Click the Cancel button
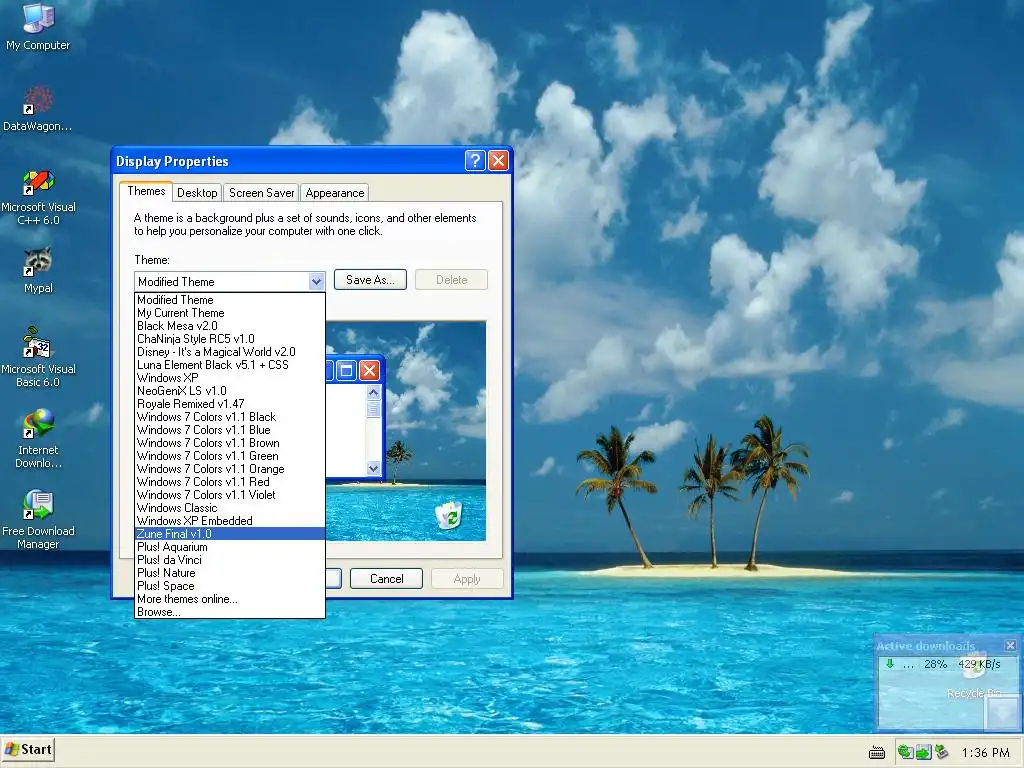Screen dimensions: 1024x768 387,579
